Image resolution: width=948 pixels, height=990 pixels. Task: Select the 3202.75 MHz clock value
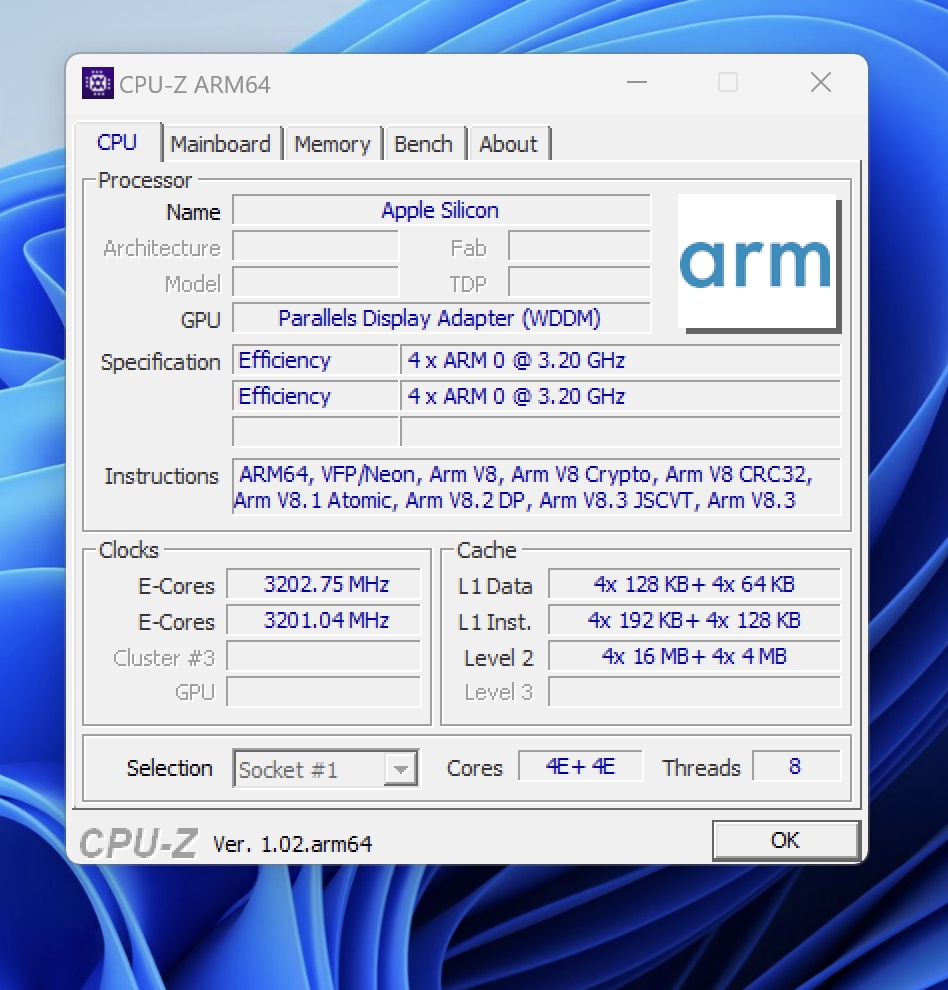point(323,584)
